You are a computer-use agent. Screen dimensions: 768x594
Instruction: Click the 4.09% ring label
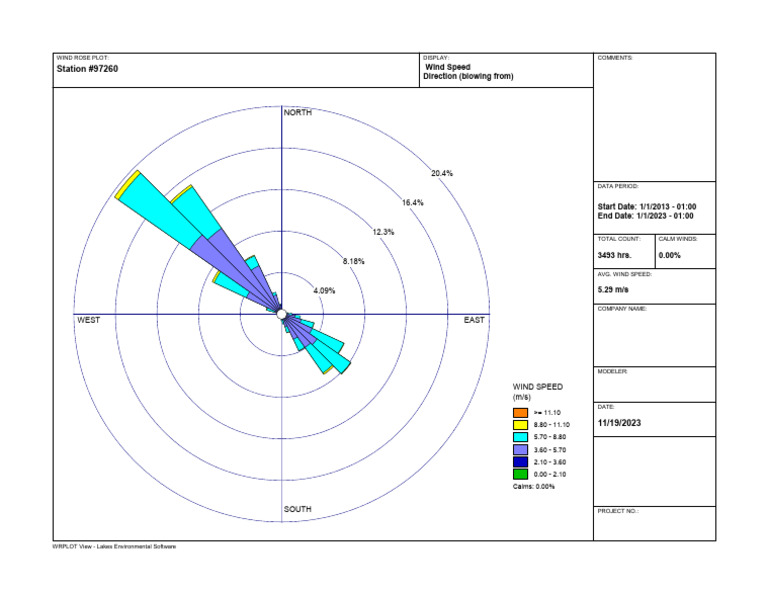(x=324, y=291)
